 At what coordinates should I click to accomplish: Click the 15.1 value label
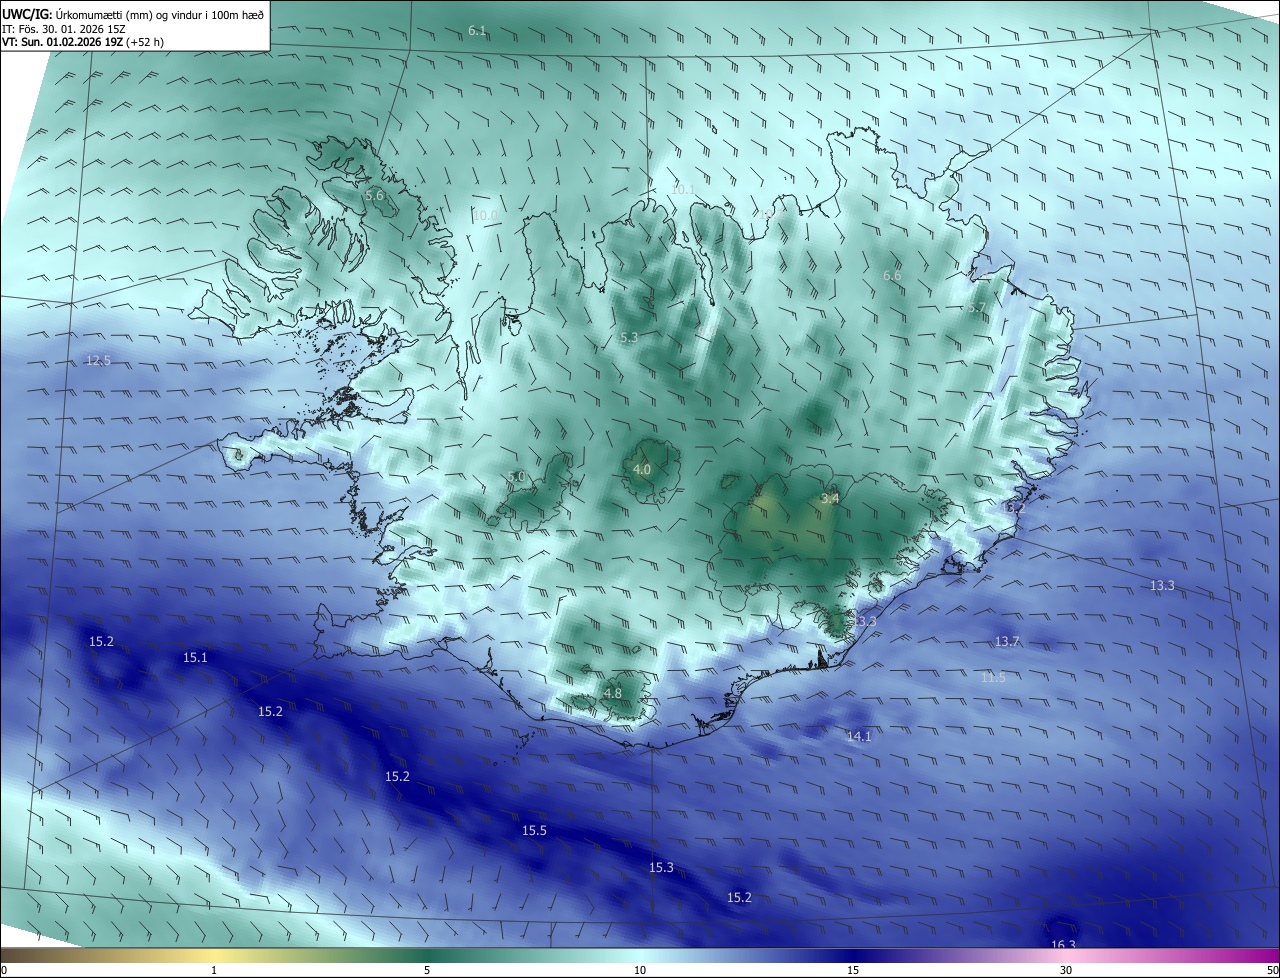point(195,658)
